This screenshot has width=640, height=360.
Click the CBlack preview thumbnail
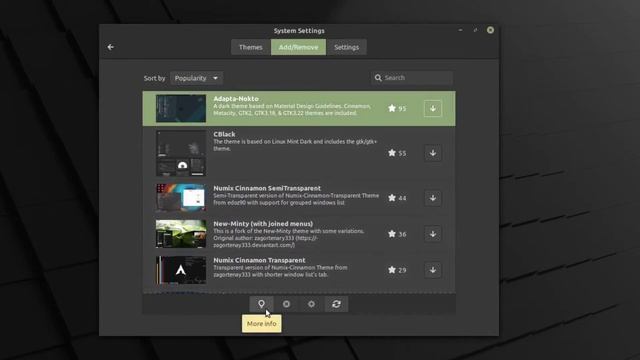[181, 153]
